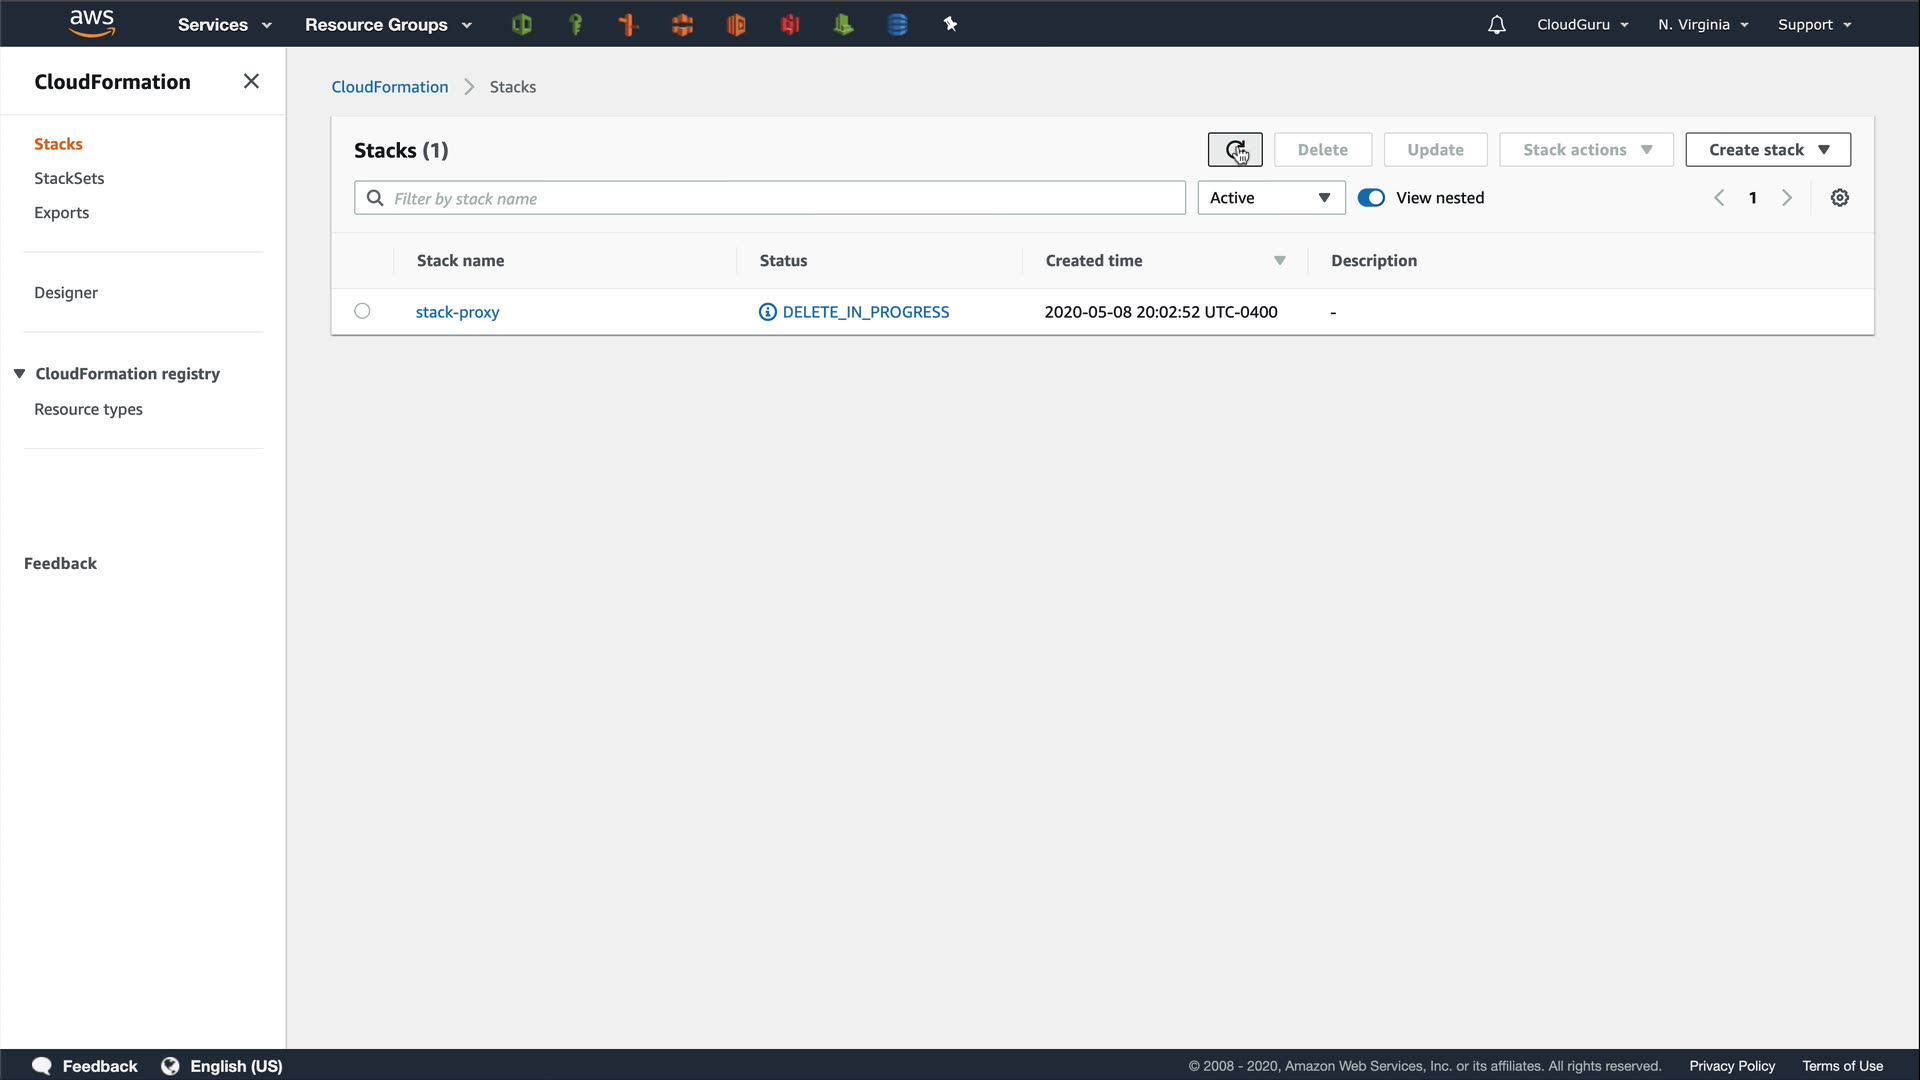Click the AWS logo home icon
Screen dimensions: 1920x1080
tap(92, 24)
